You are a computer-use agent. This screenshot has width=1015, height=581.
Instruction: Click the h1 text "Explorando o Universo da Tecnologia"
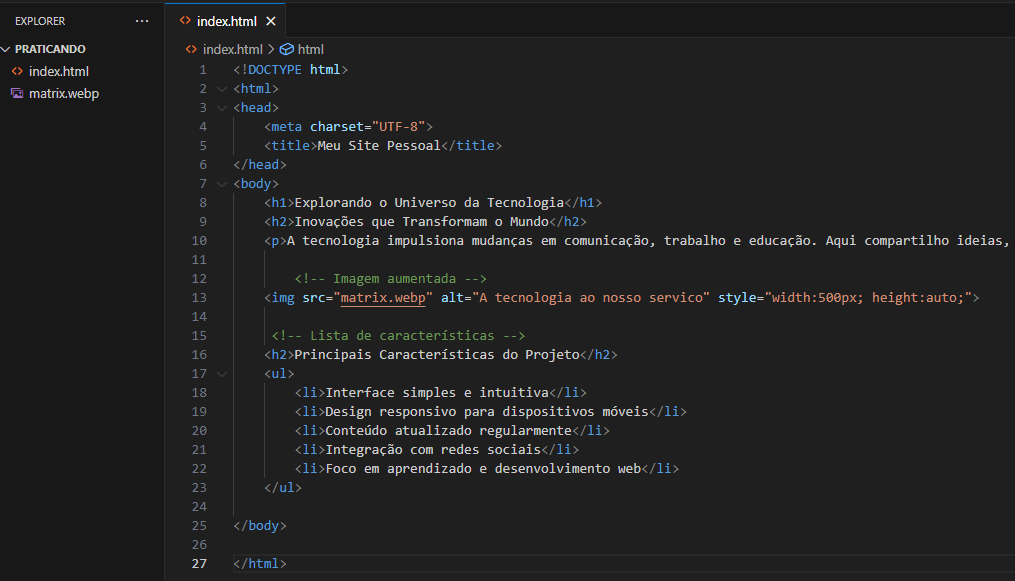[429, 203]
